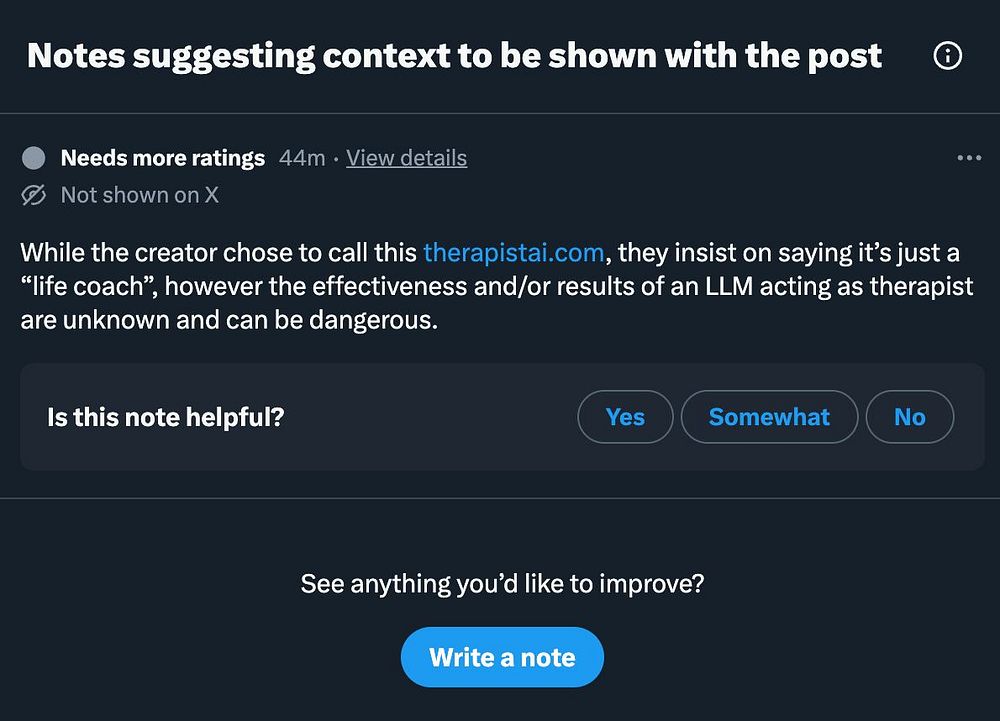
Task: Click the Is this note helpful? label
Action: (166, 417)
